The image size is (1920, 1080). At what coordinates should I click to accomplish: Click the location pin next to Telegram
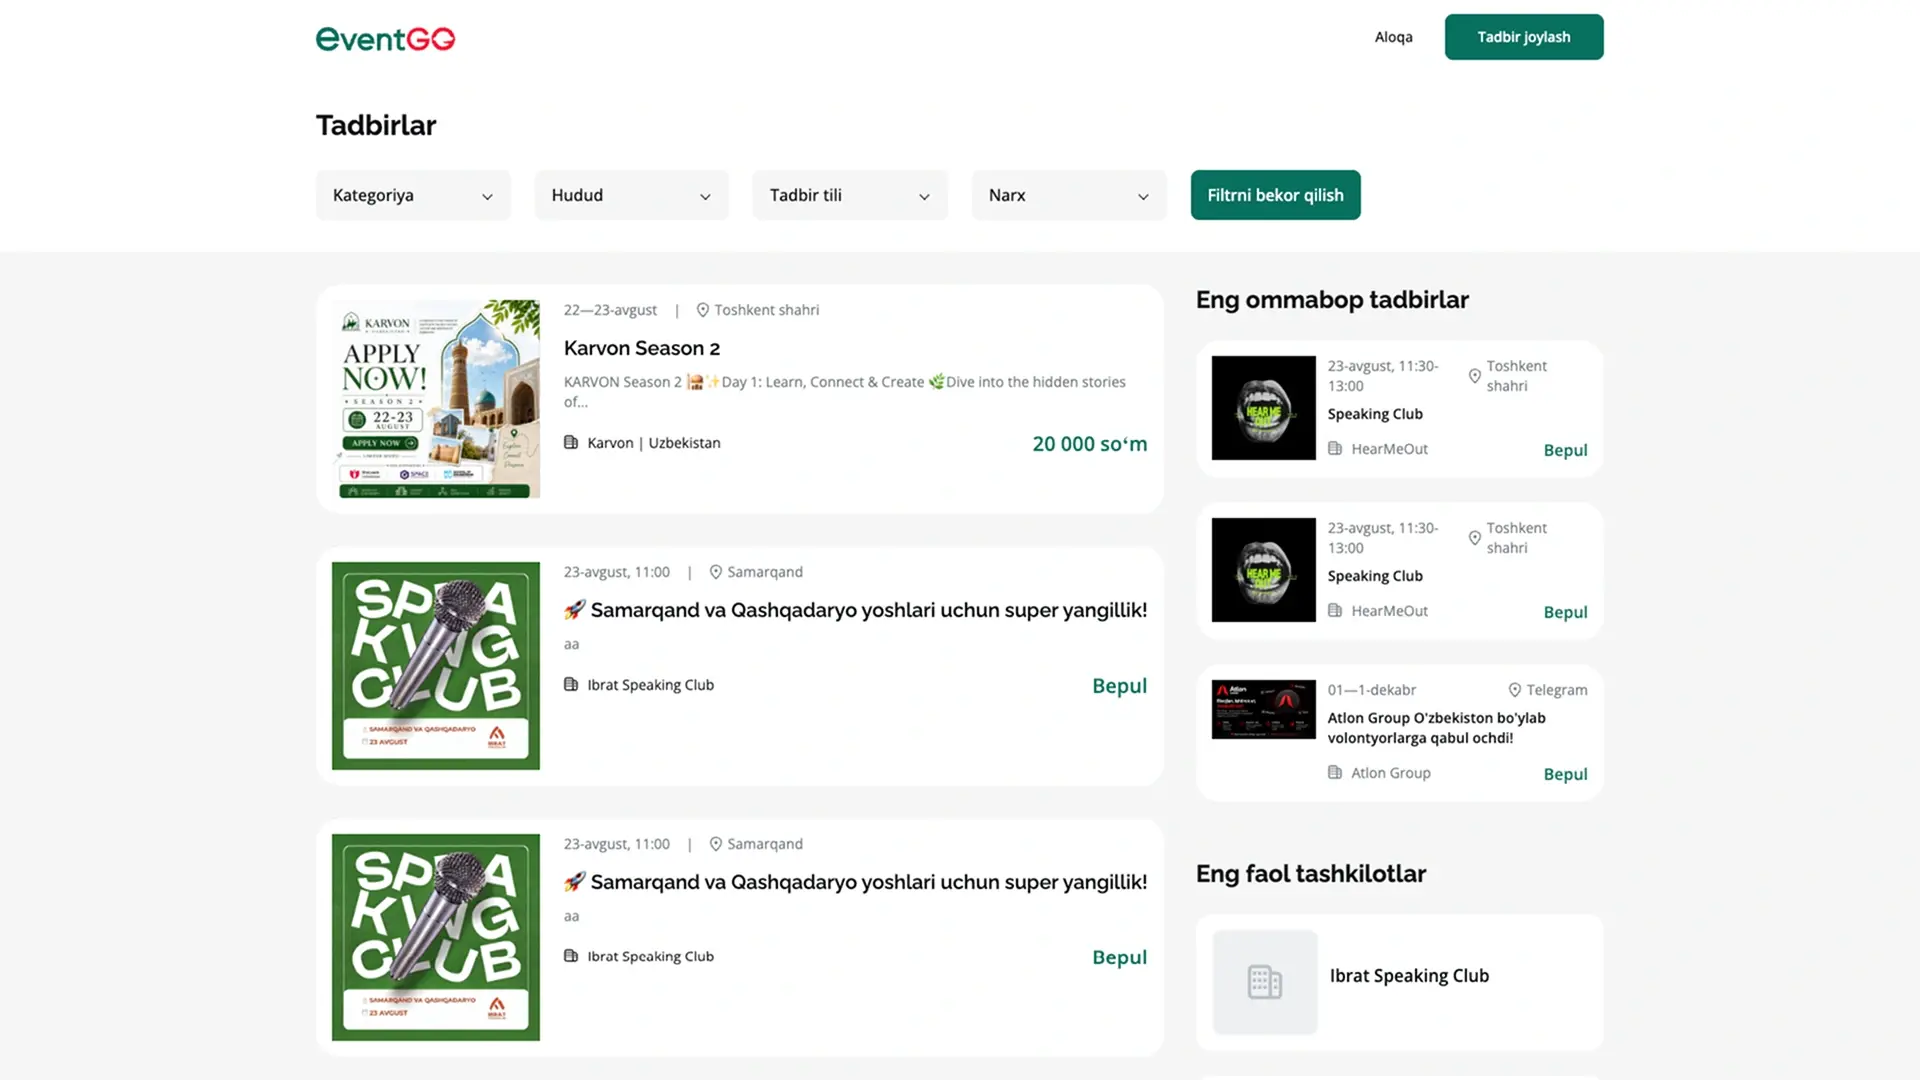click(x=1514, y=690)
